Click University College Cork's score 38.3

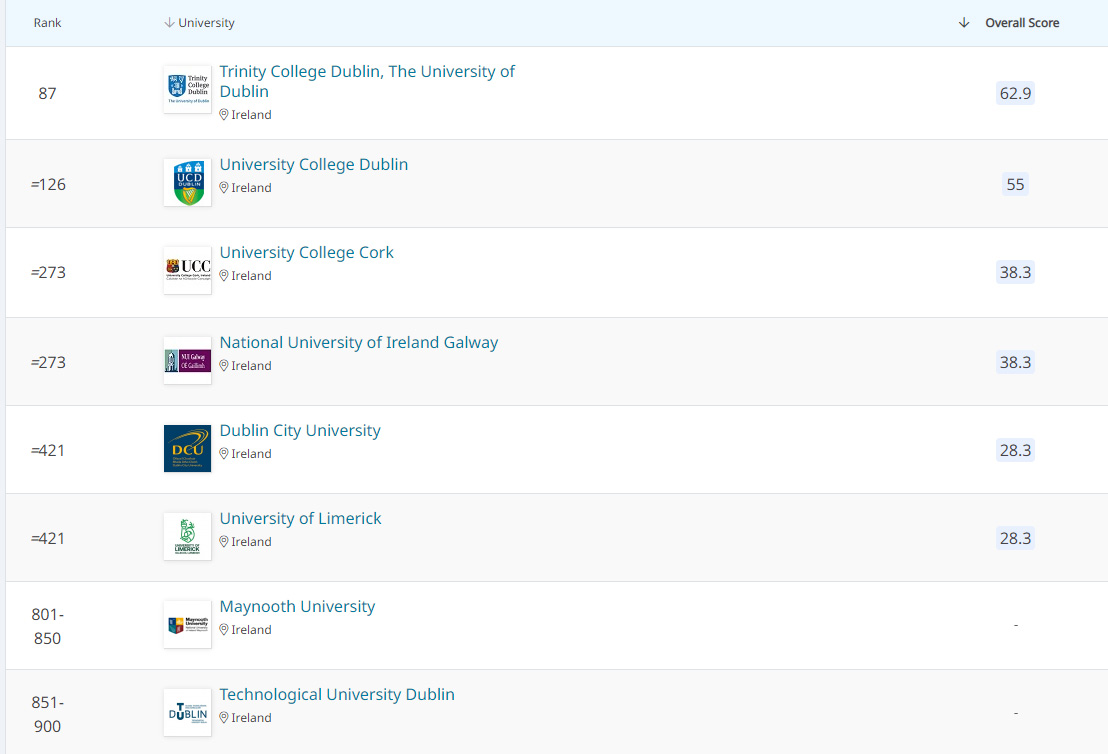[1015, 272]
